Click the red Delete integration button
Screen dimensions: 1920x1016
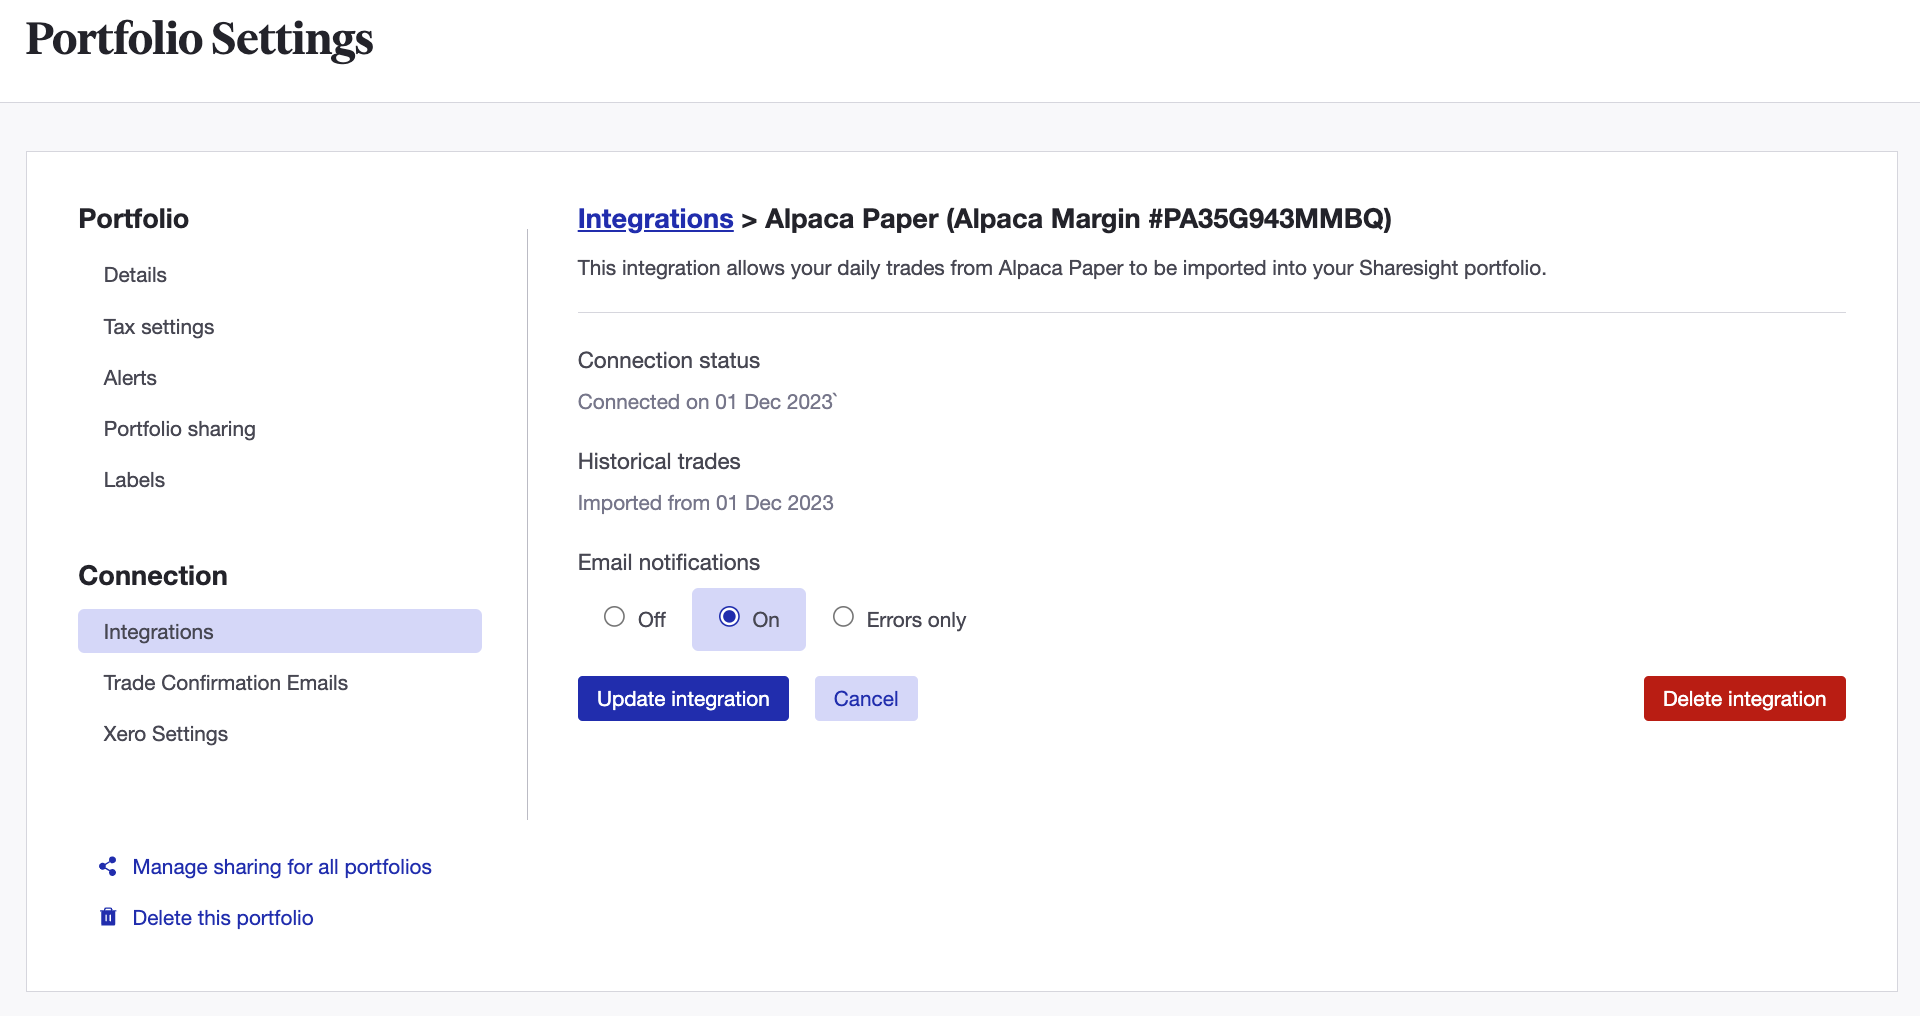click(1745, 698)
